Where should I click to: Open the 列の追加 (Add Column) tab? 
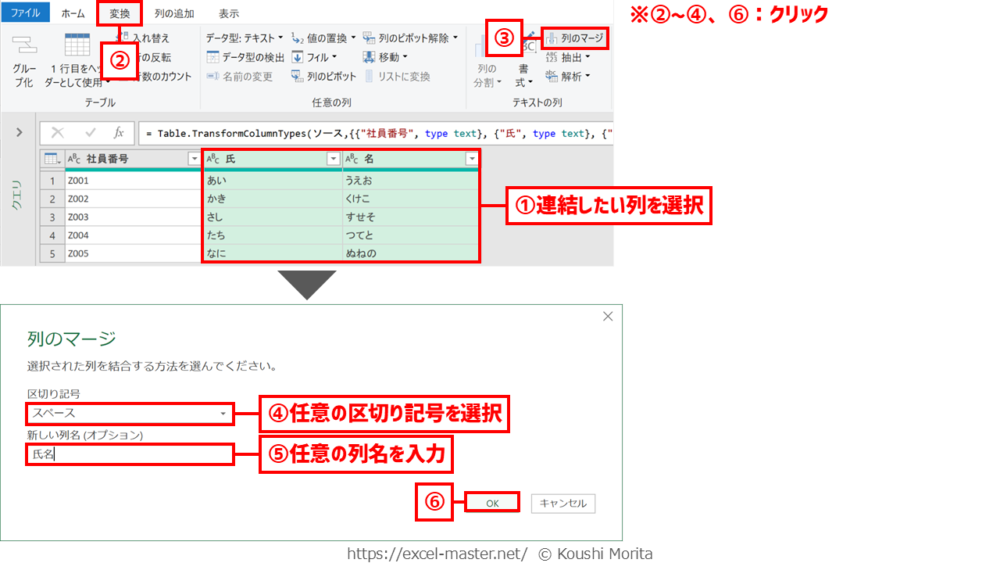174,13
